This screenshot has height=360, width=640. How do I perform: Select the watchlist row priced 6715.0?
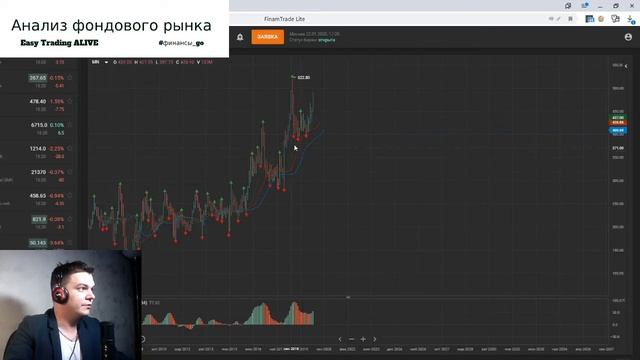tap(40, 129)
